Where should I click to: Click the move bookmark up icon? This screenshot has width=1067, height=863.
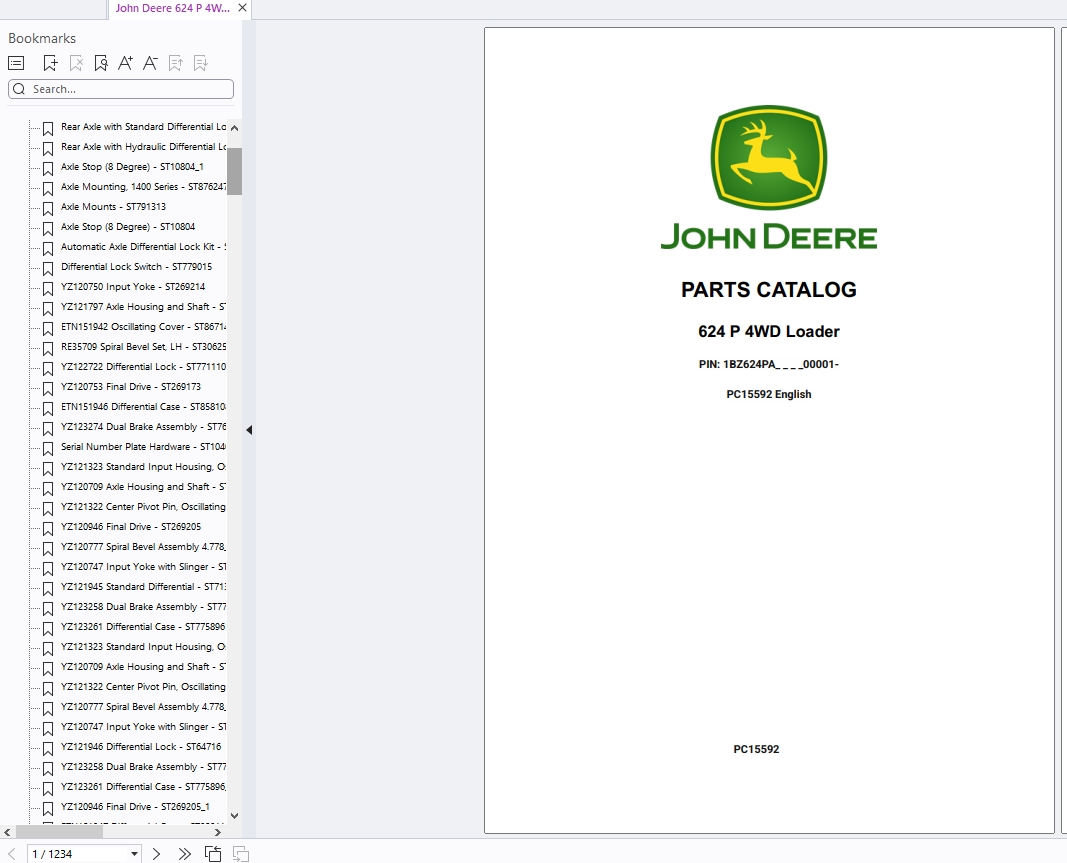pyautogui.click(x=176, y=63)
